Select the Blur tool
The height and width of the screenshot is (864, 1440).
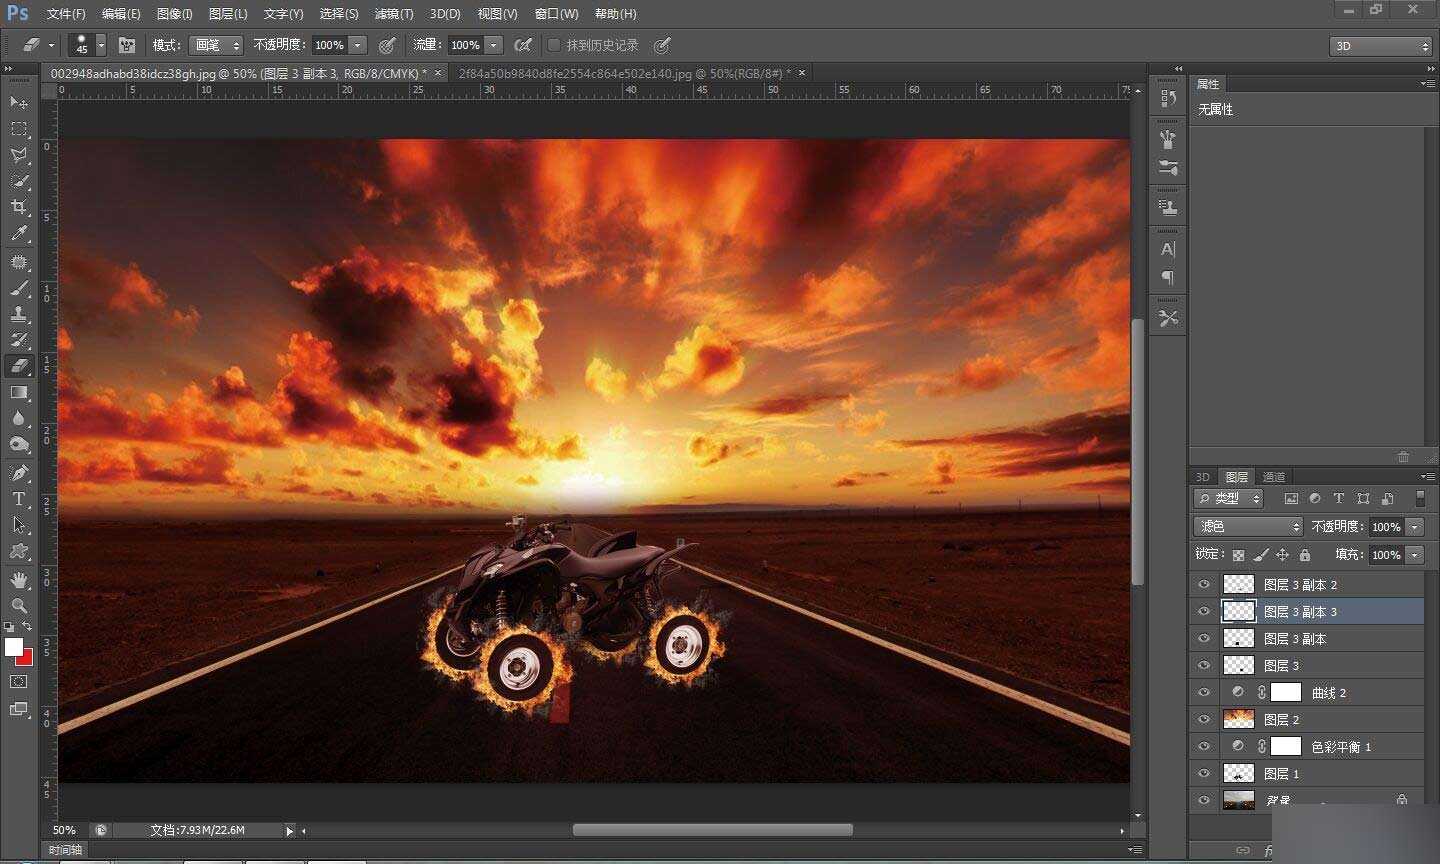[x=19, y=419]
